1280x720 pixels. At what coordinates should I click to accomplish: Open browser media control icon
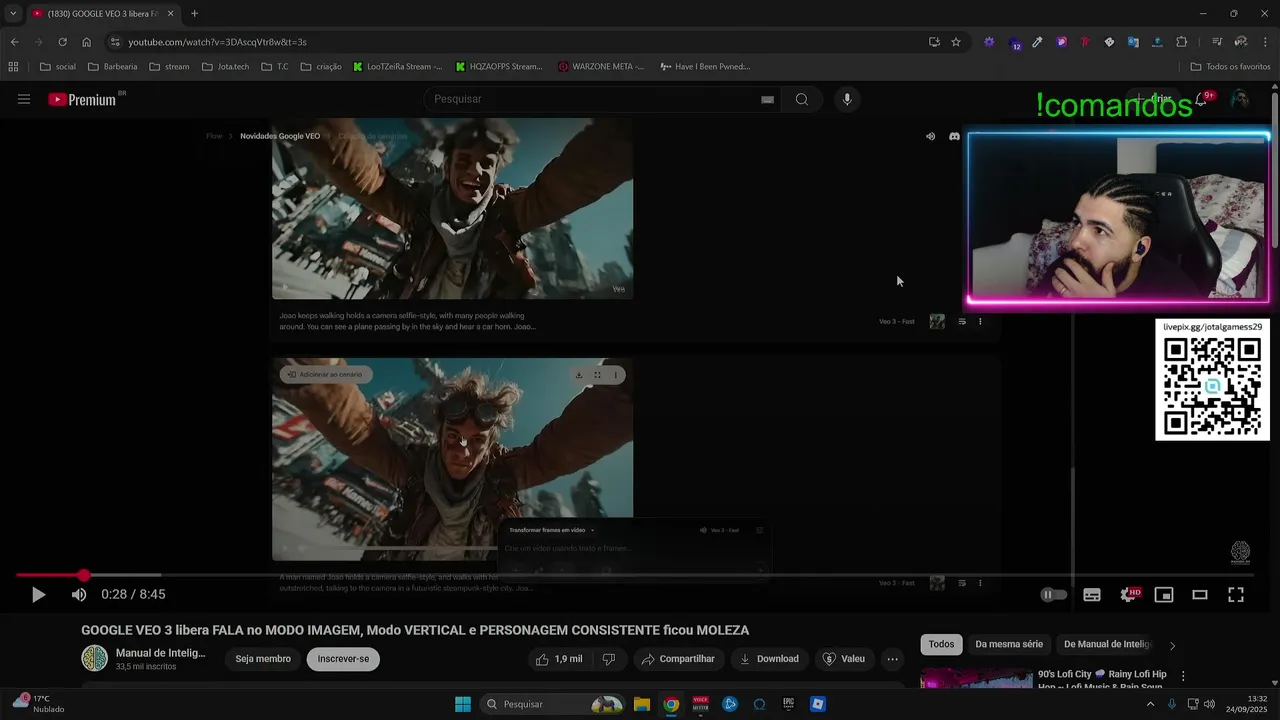click(1217, 42)
